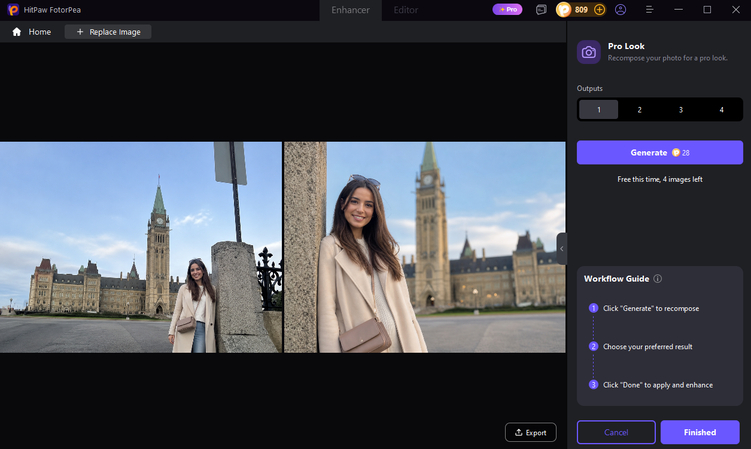Click the HitPaw FotorPea logo icon

pos(13,10)
